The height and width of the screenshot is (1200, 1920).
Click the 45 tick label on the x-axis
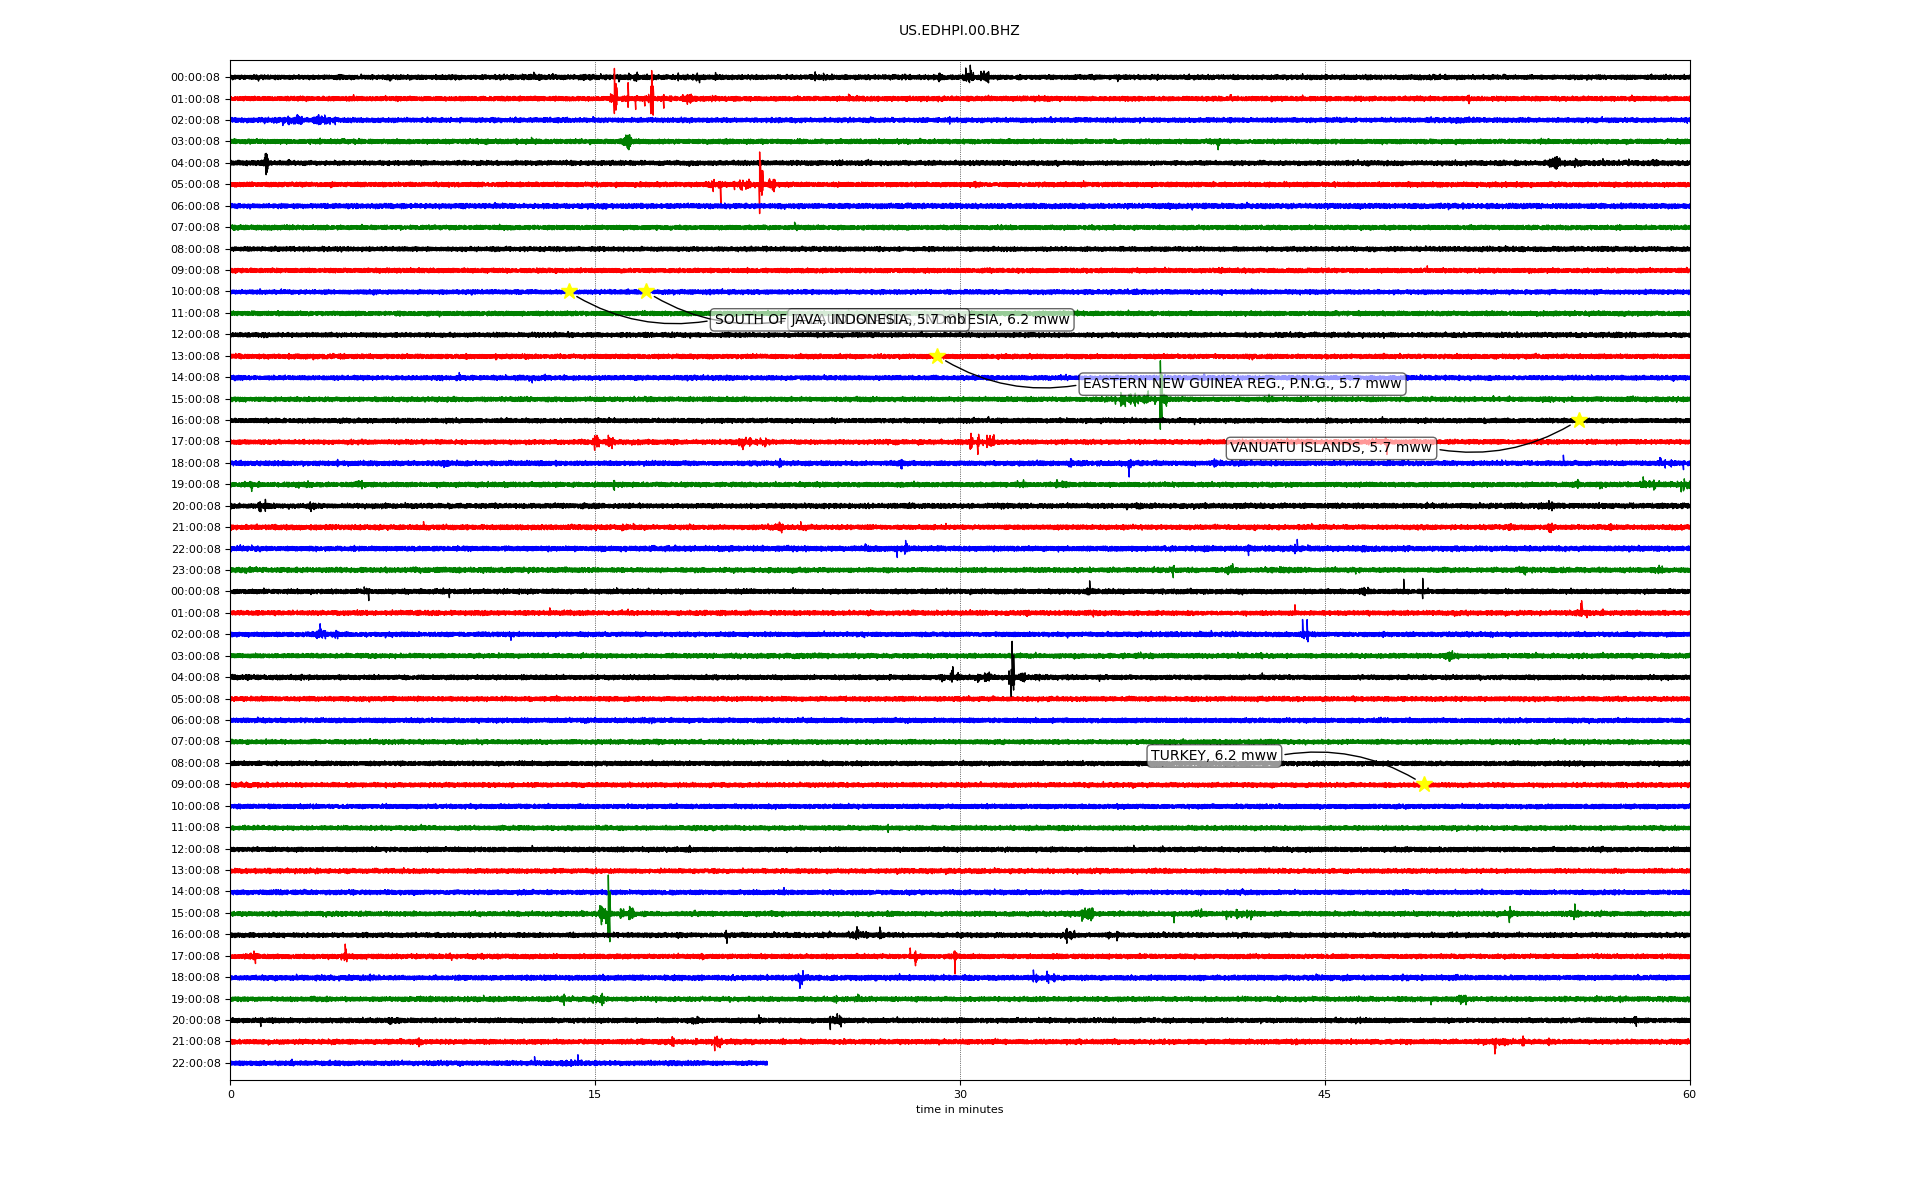[1325, 1094]
